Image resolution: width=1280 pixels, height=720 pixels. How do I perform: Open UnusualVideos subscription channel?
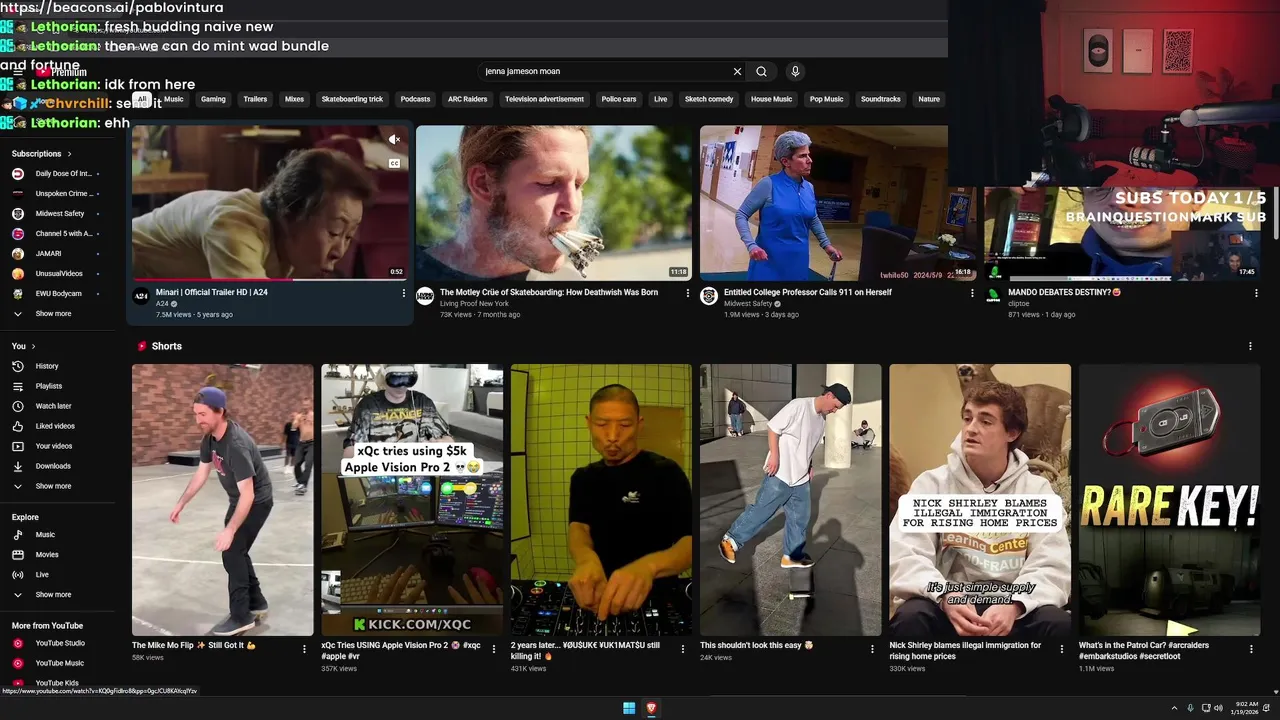(x=58, y=274)
